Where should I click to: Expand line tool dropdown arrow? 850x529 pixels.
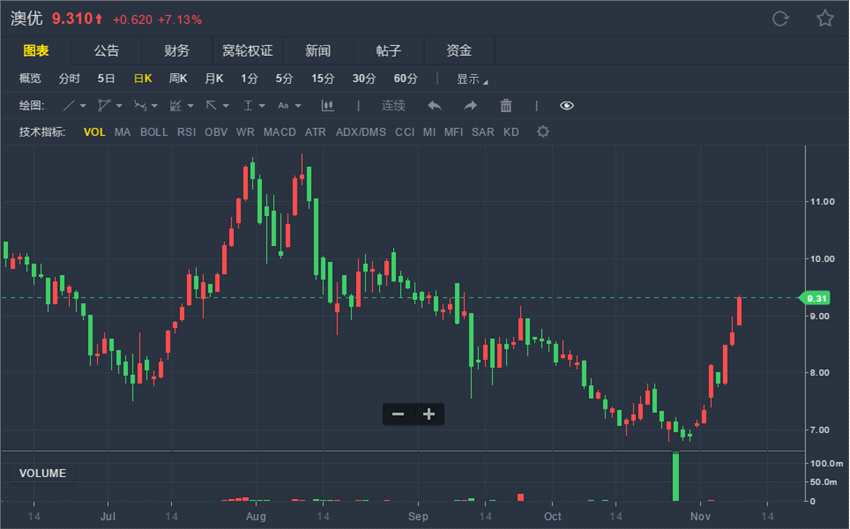[83, 106]
